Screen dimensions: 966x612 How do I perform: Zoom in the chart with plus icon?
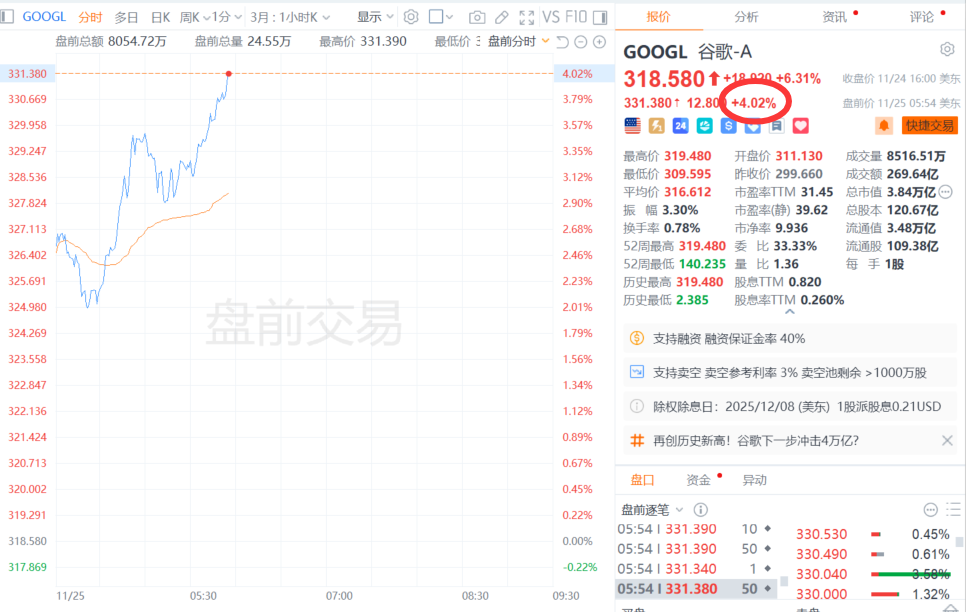tap(599, 42)
